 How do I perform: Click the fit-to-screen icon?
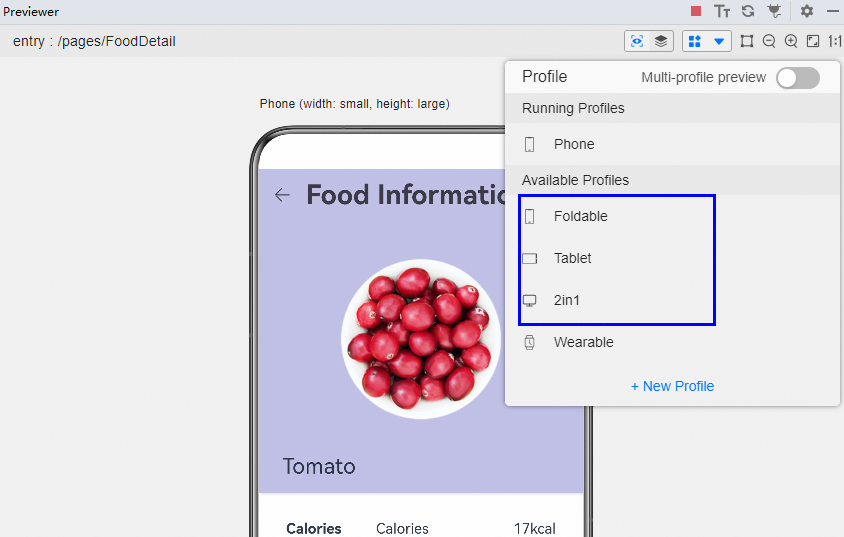click(813, 41)
